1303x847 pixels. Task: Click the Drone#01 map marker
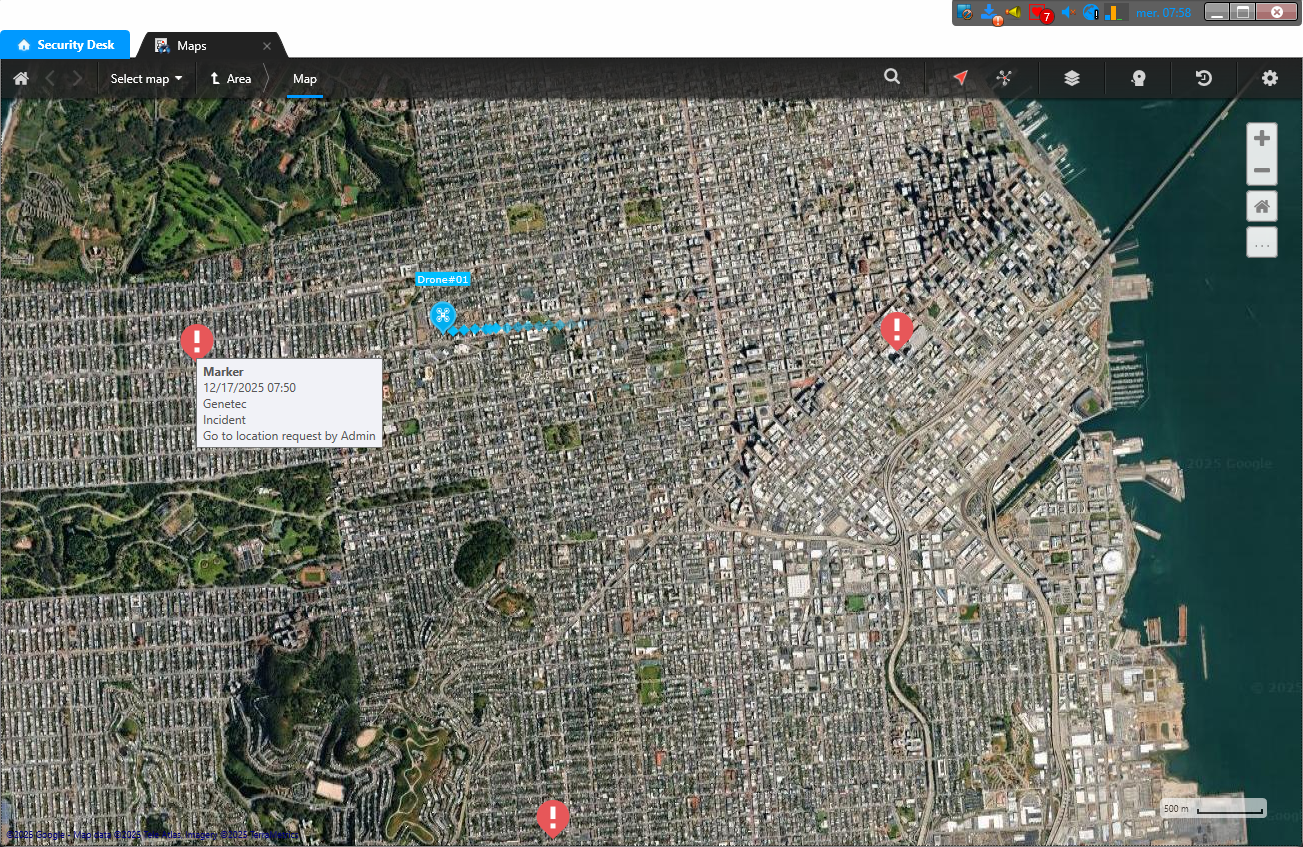(442, 316)
